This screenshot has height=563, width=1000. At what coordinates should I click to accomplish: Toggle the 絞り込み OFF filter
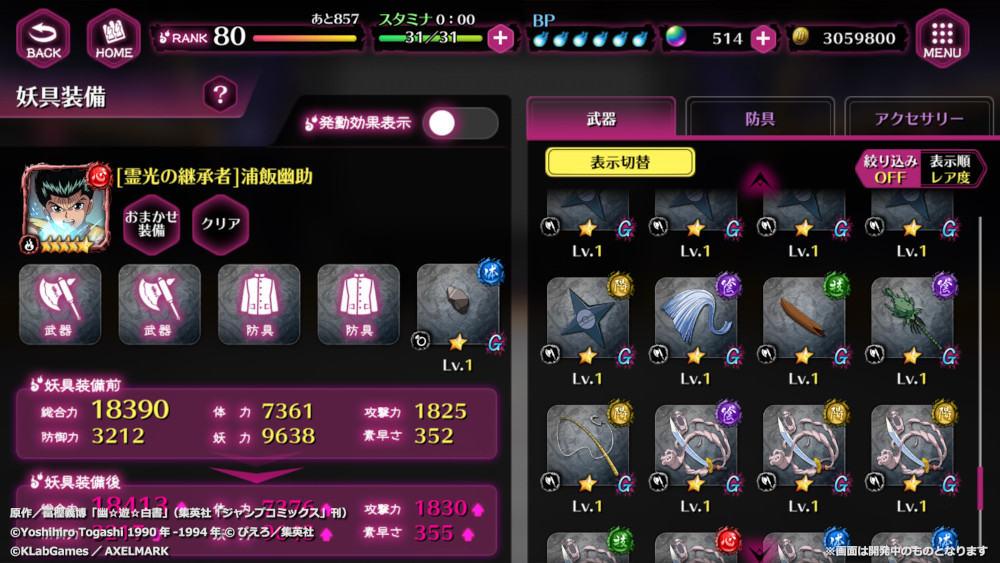890,169
